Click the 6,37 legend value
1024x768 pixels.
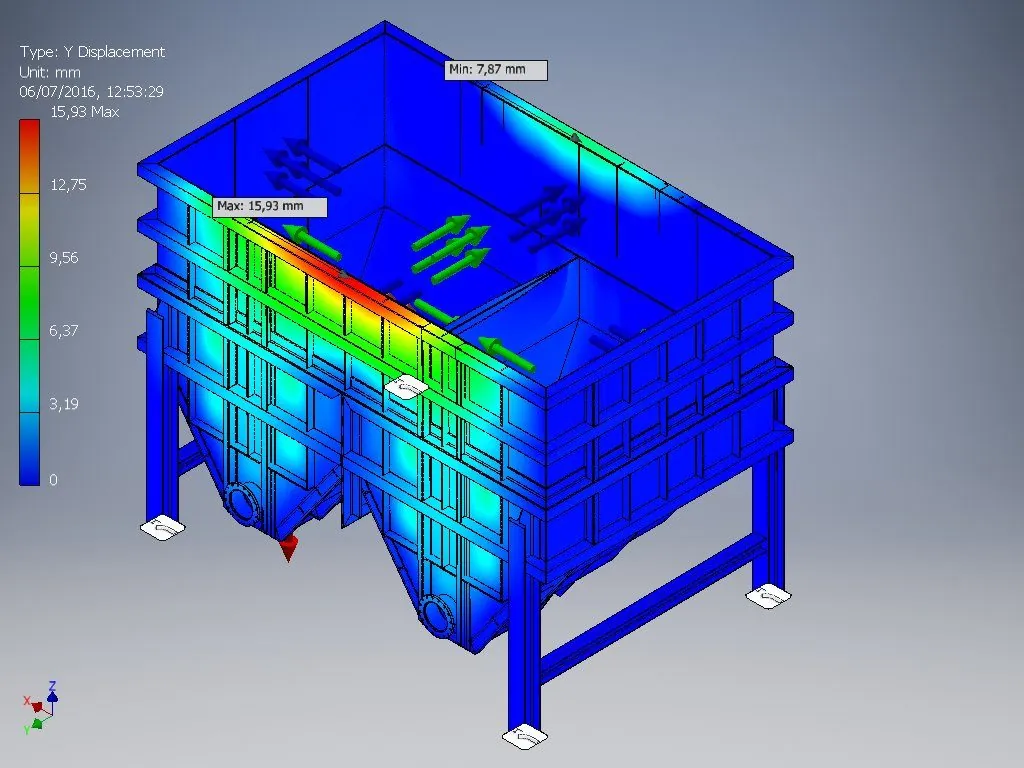pos(63,330)
